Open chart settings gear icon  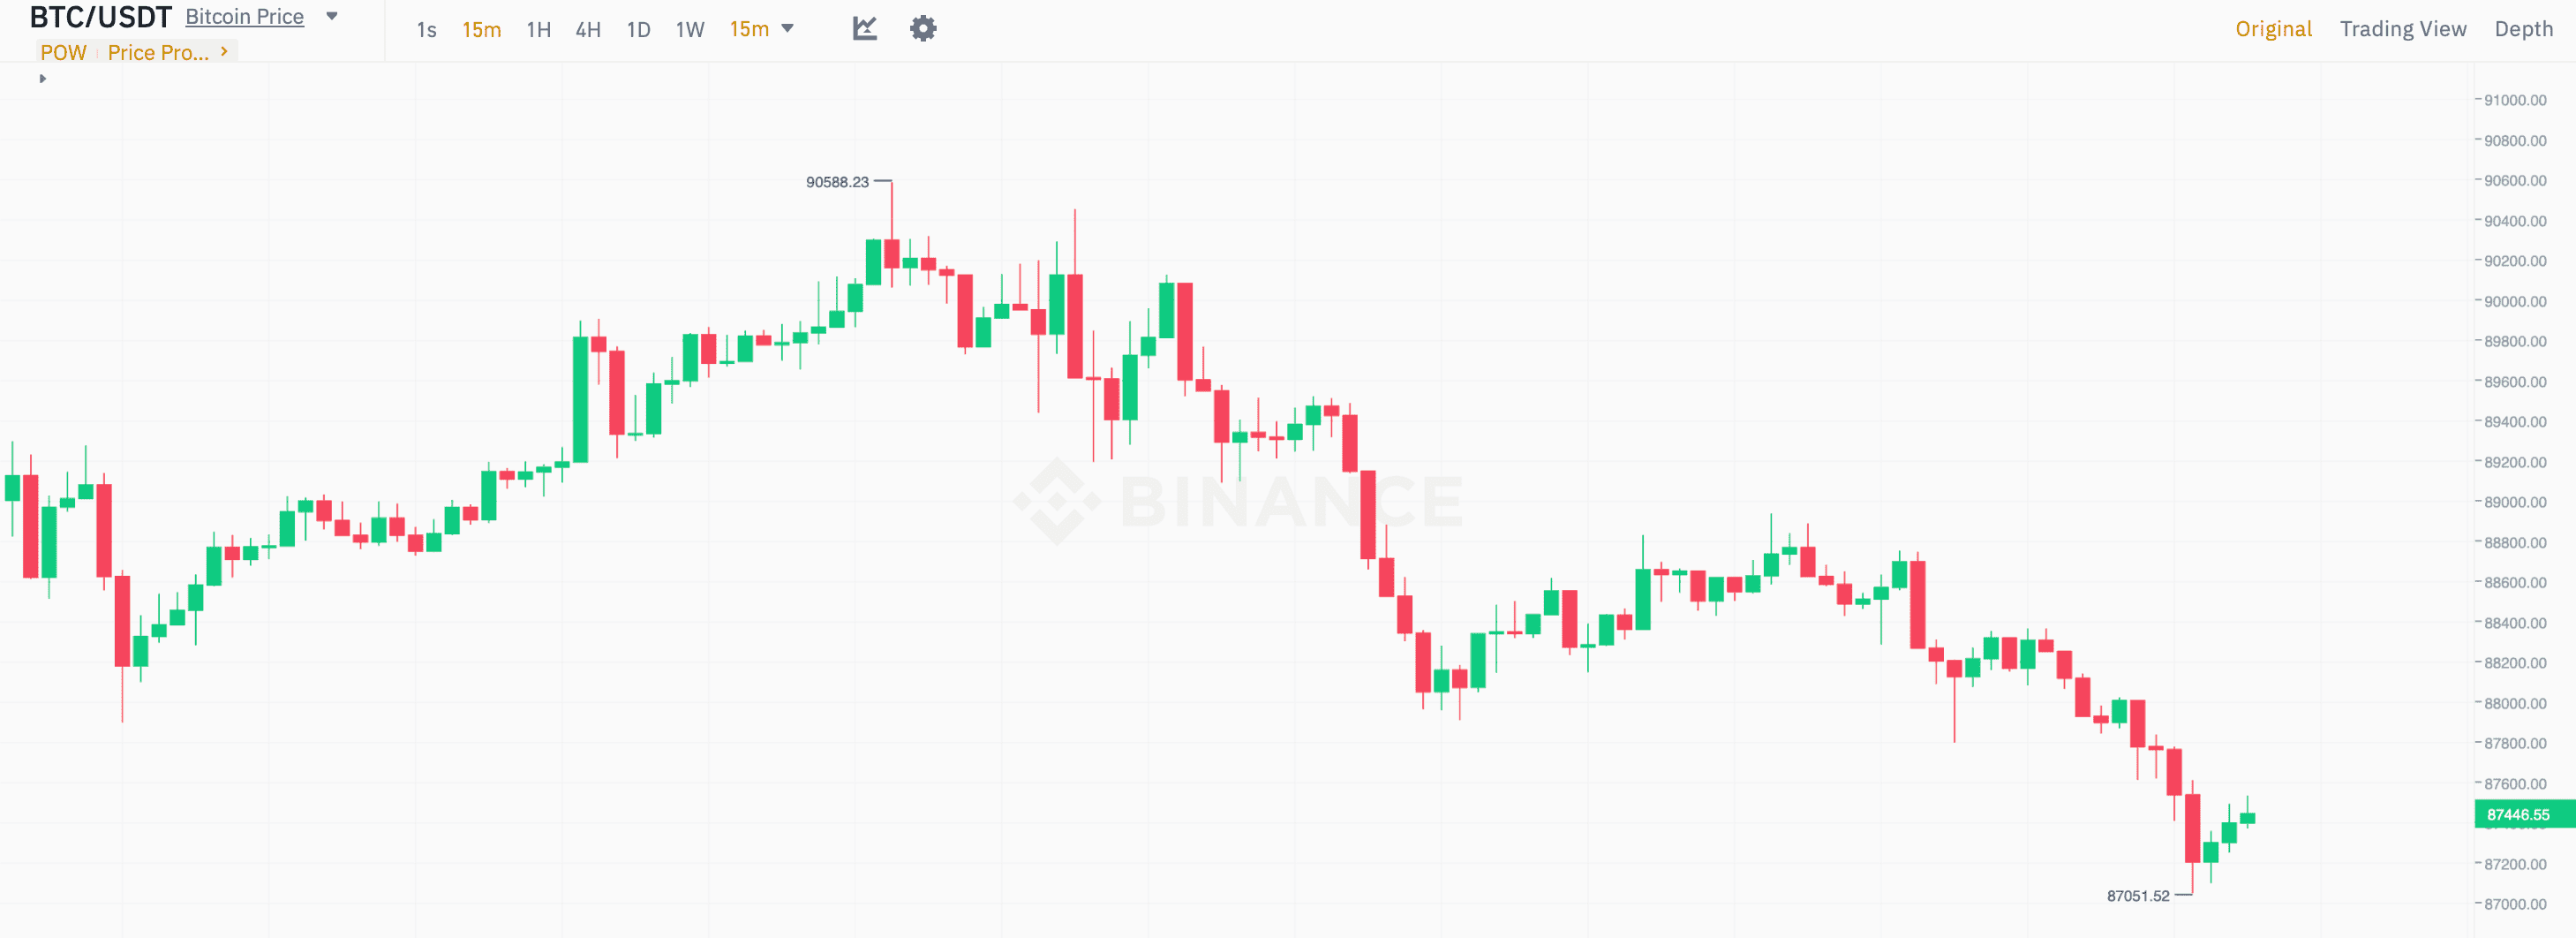(923, 28)
